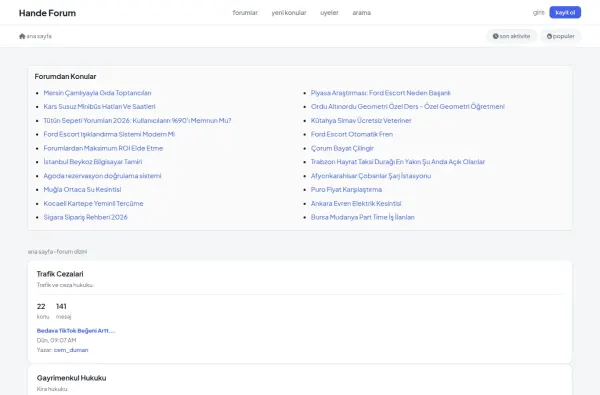The image size is (600, 395).
Task: Open Agoda rezervasyon doğrulama sistemi topic
Action: 102,176
